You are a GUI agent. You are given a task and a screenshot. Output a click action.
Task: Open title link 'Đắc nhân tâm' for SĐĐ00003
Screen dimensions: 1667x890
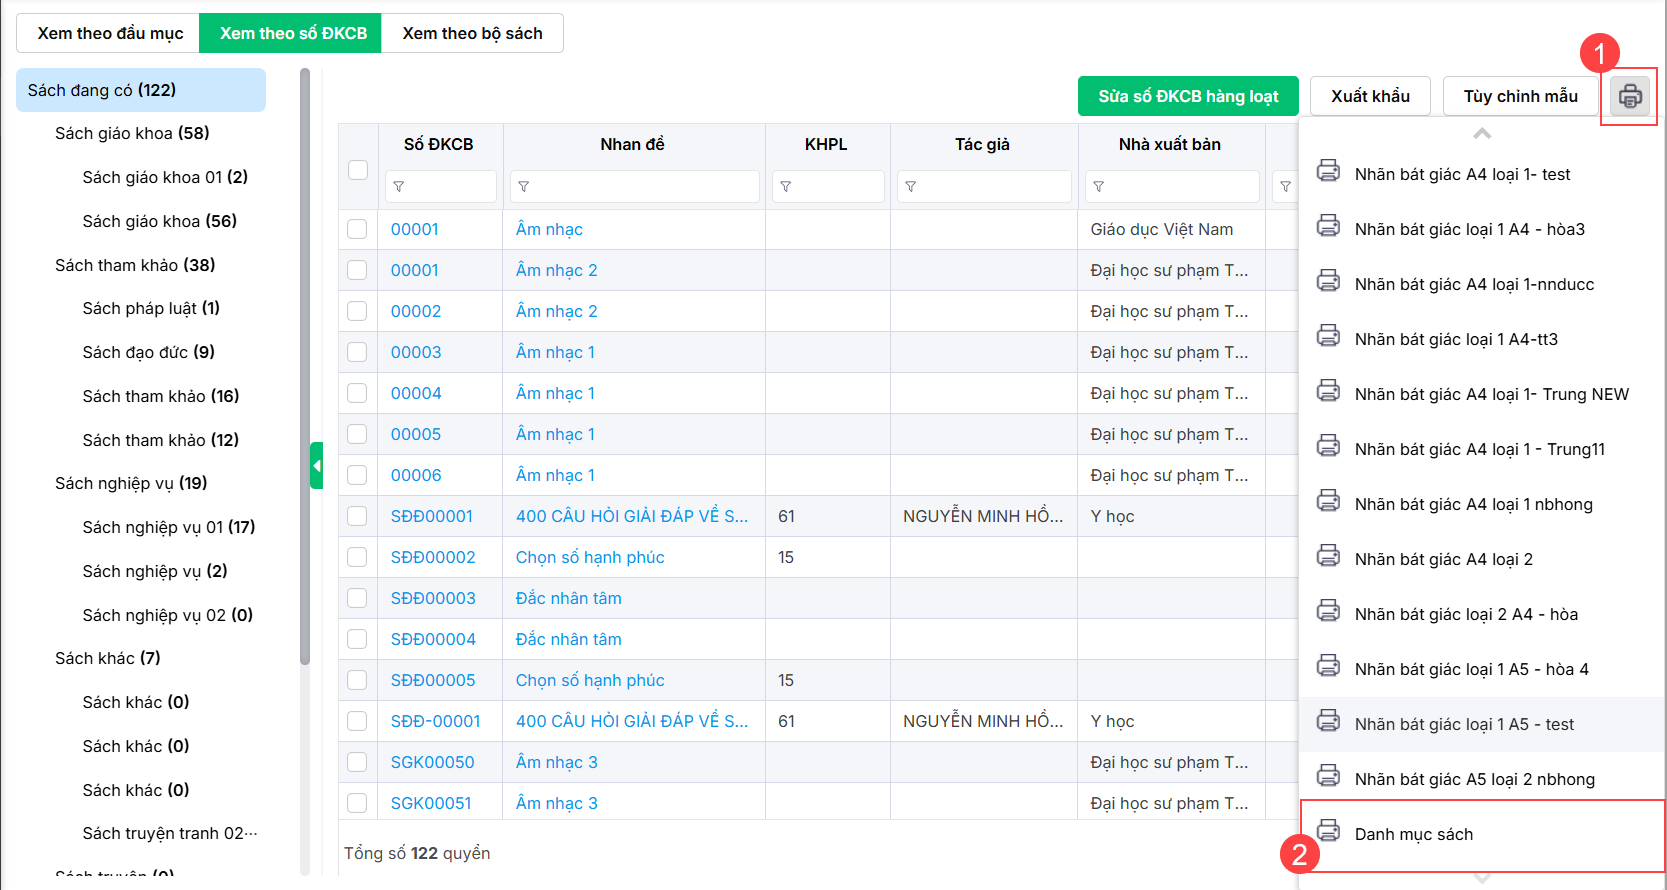[x=569, y=598]
